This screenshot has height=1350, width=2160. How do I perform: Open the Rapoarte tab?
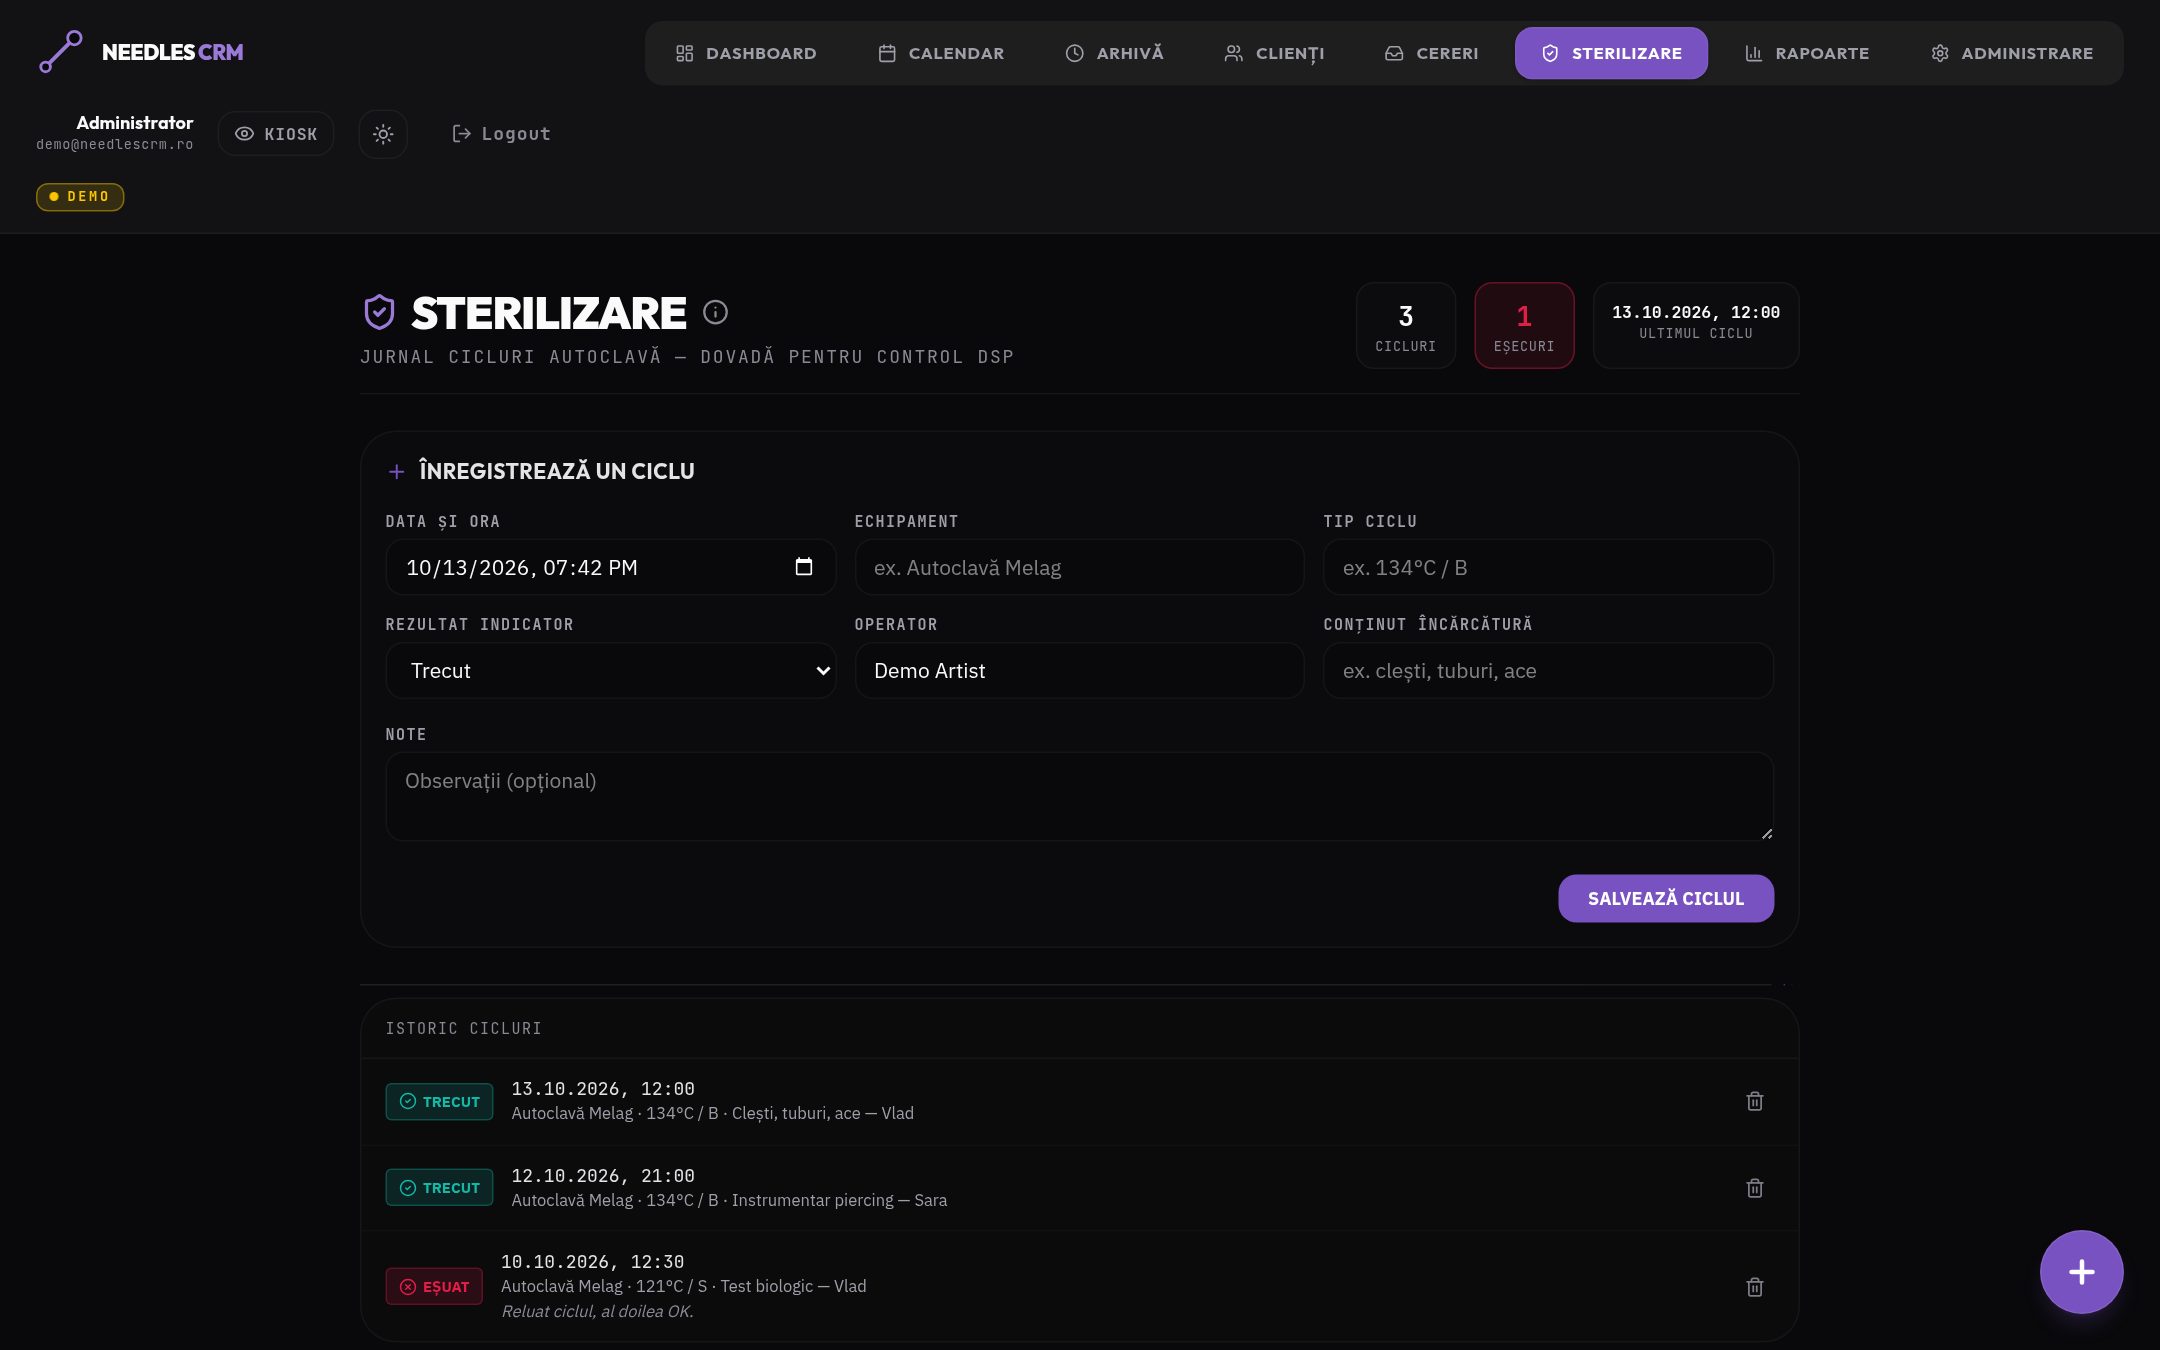(x=1806, y=53)
